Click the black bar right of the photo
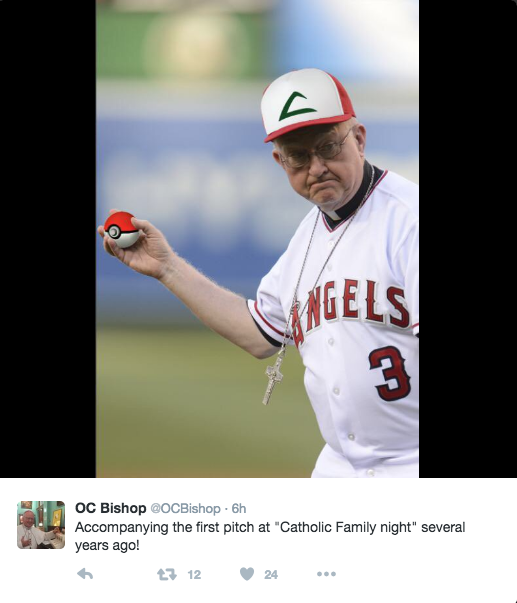Viewport: 517px width, 603px height. tap(468, 238)
